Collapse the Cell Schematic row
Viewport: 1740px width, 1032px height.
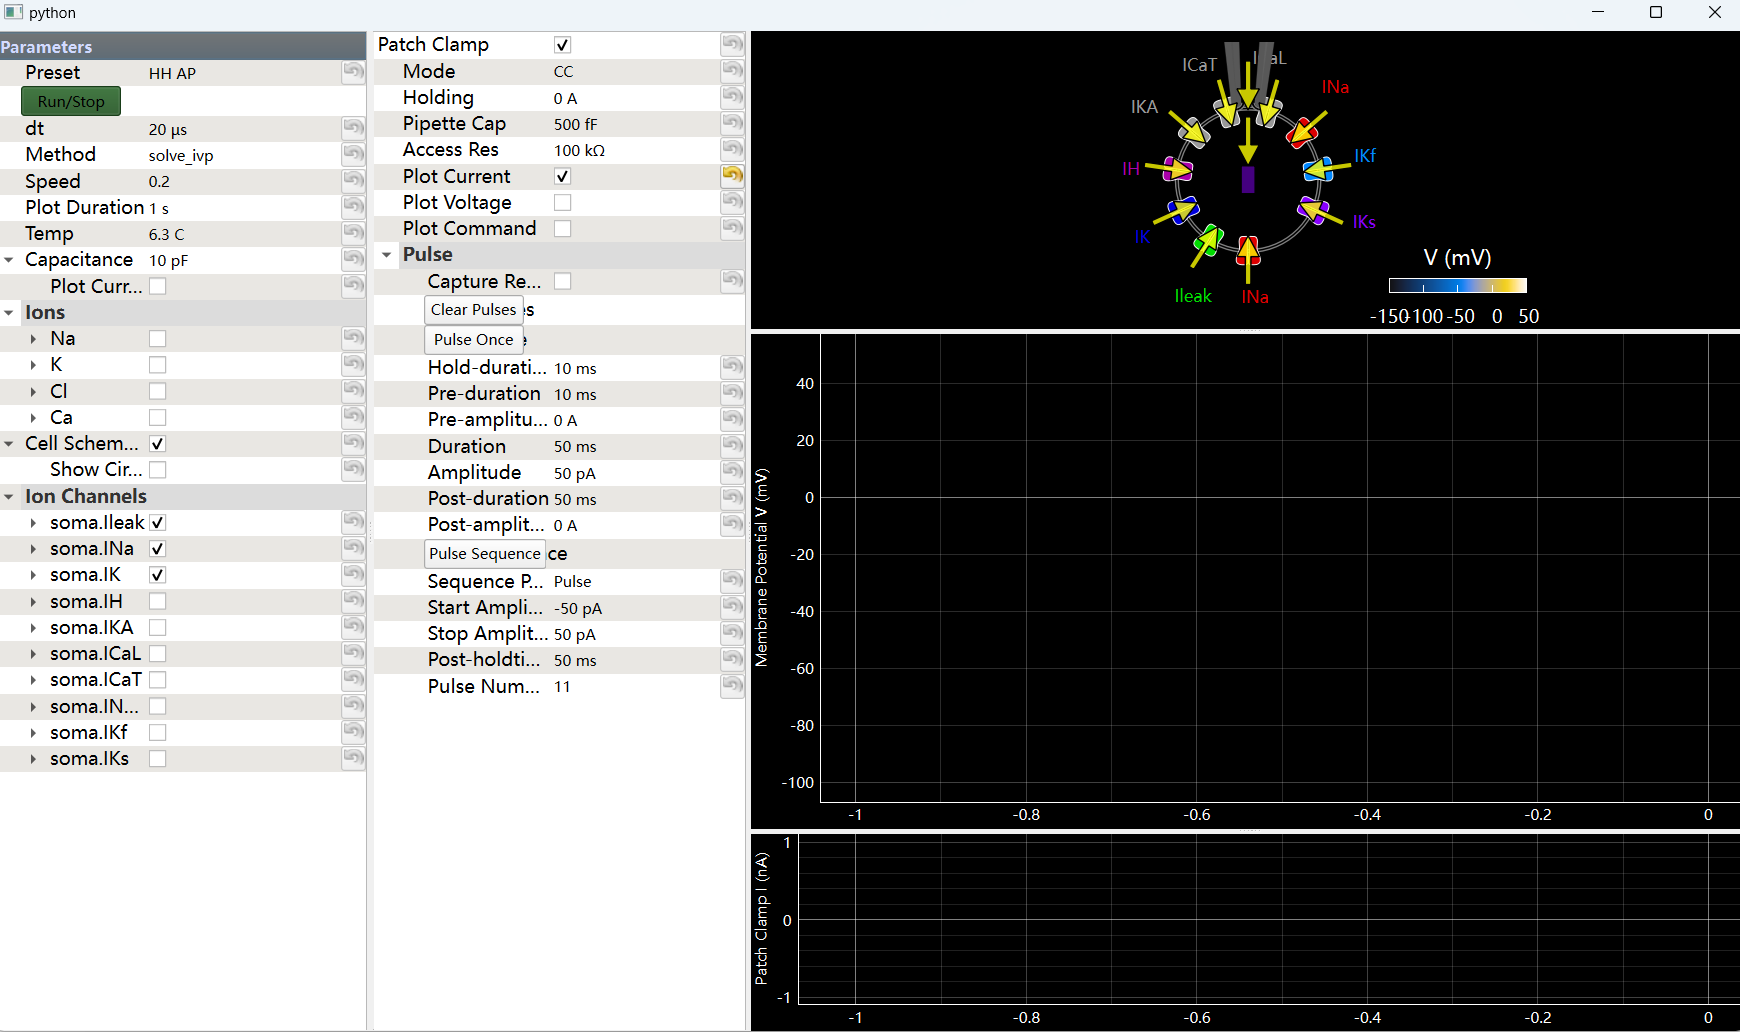(9, 444)
